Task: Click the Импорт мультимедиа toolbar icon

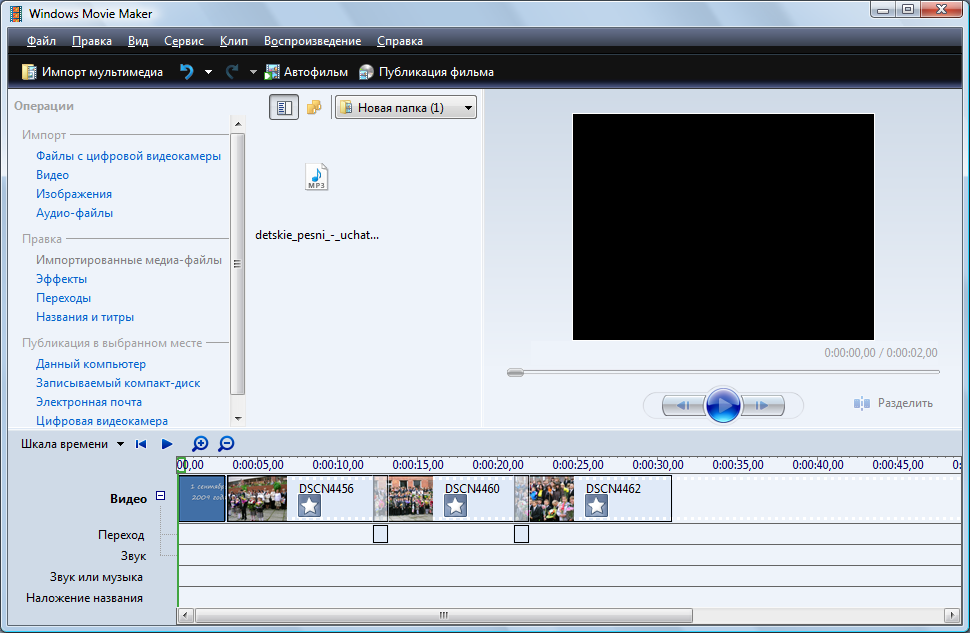Action: click(27, 71)
